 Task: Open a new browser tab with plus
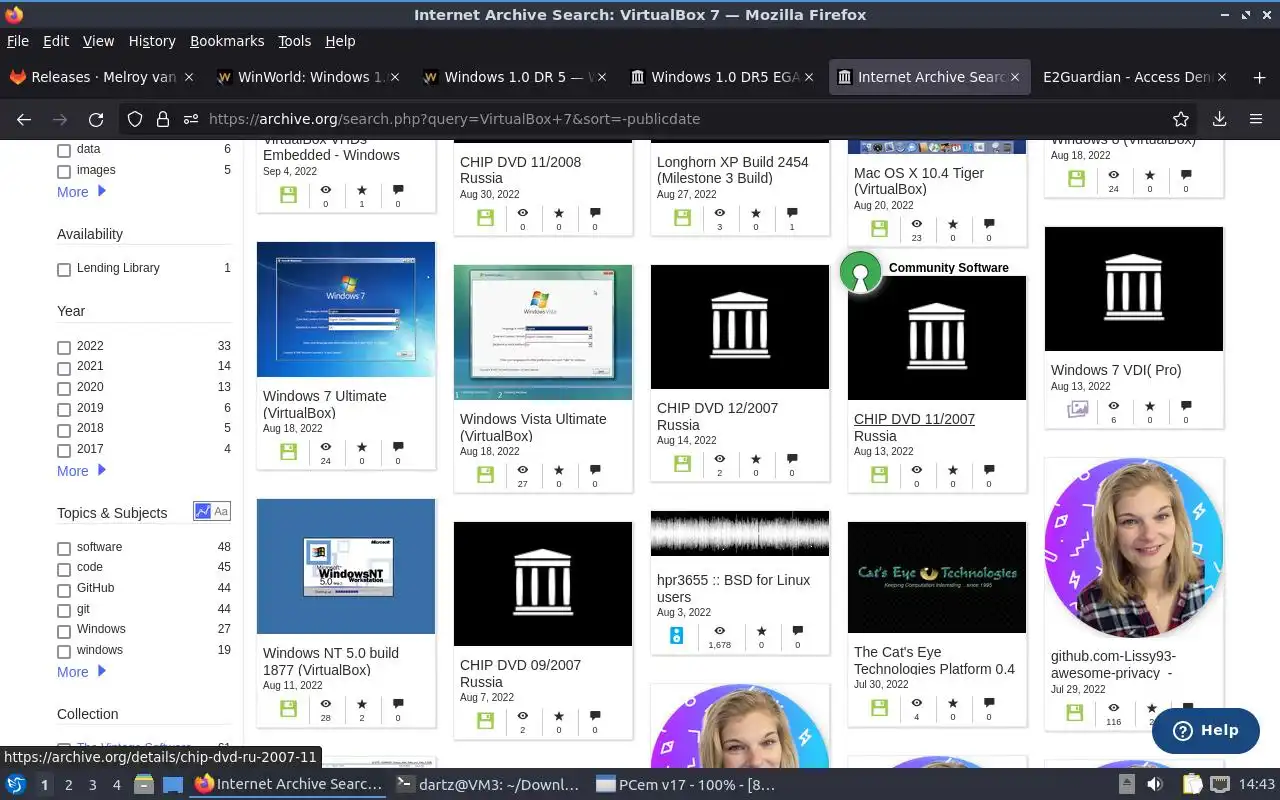(1259, 77)
